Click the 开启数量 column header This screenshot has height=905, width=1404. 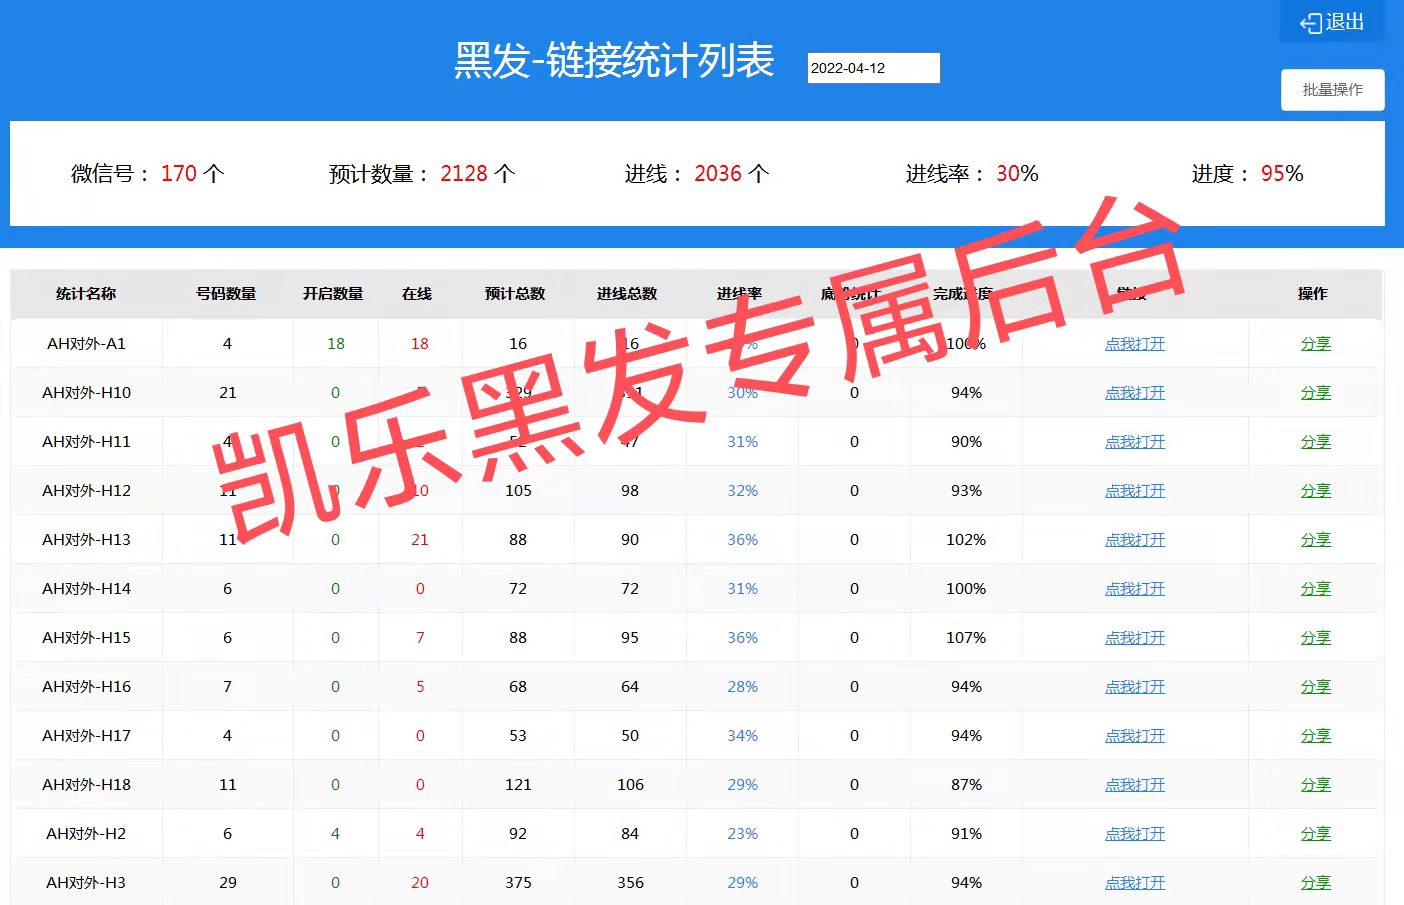point(333,294)
